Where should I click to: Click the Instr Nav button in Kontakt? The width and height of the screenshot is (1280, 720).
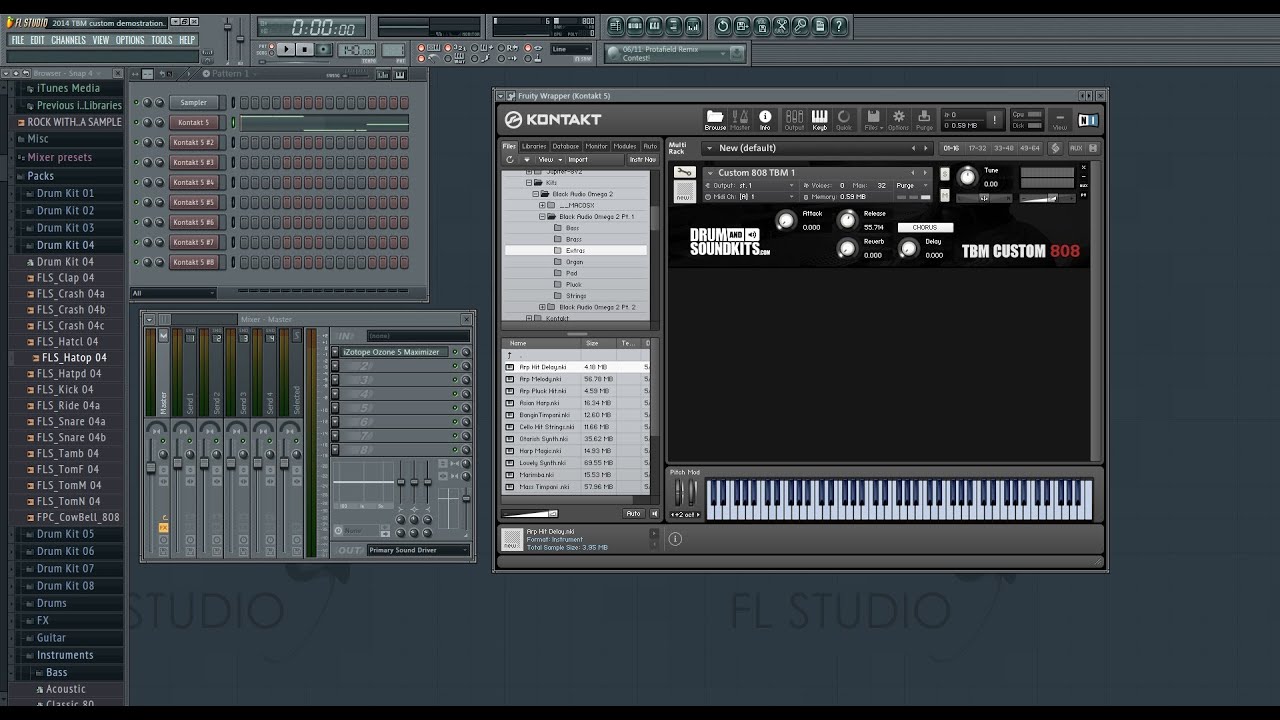641,159
